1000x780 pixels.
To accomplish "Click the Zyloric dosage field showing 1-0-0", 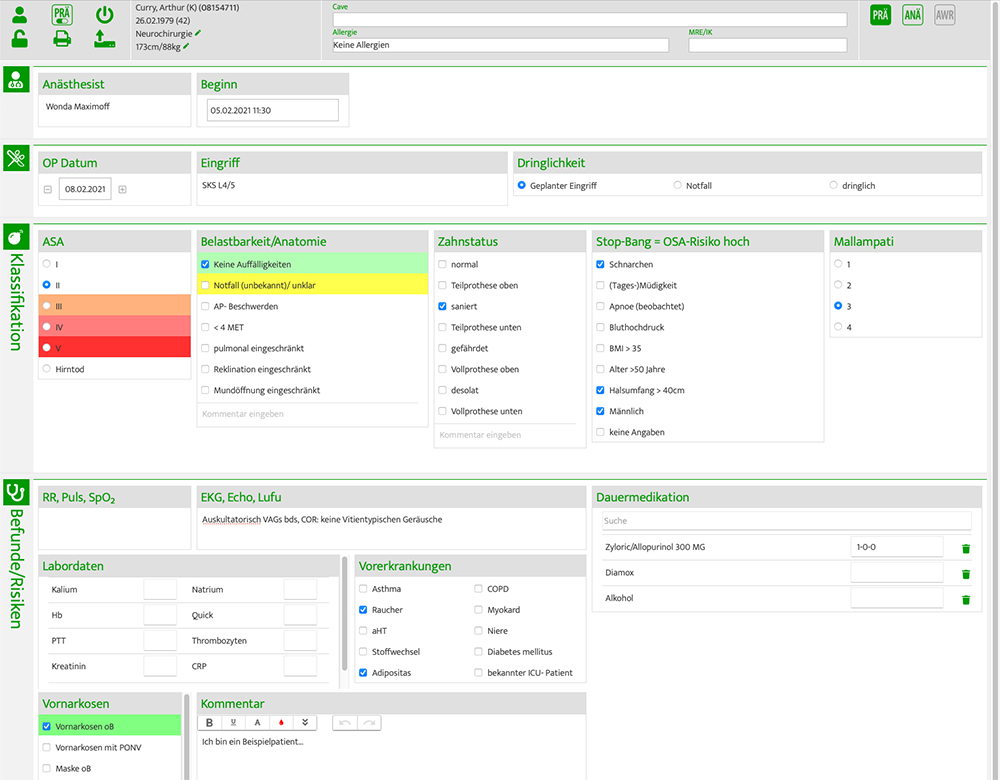I will coord(896,547).
